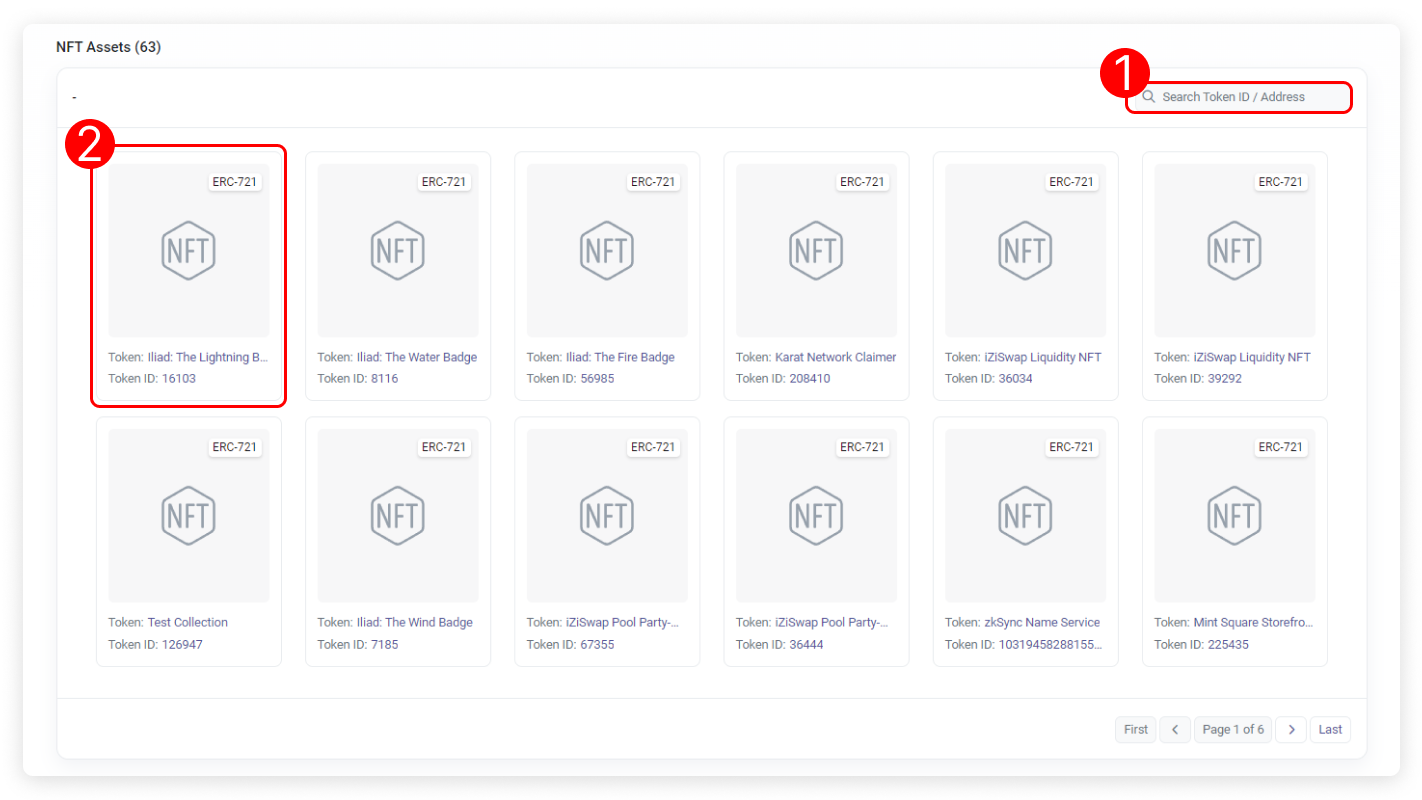Click the Page 1 of 6 indicator
The image size is (1422, 800).
tap(1233, 729)
